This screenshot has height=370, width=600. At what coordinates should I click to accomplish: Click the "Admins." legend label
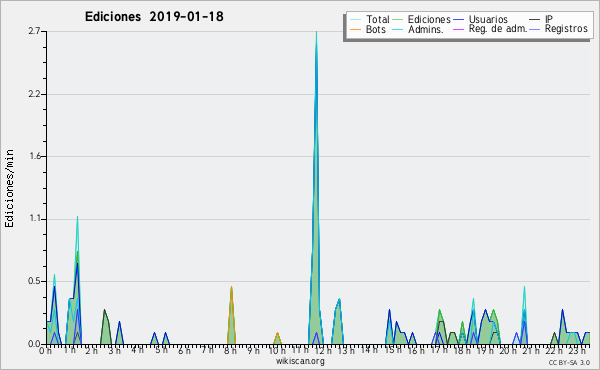click(426, 29)
